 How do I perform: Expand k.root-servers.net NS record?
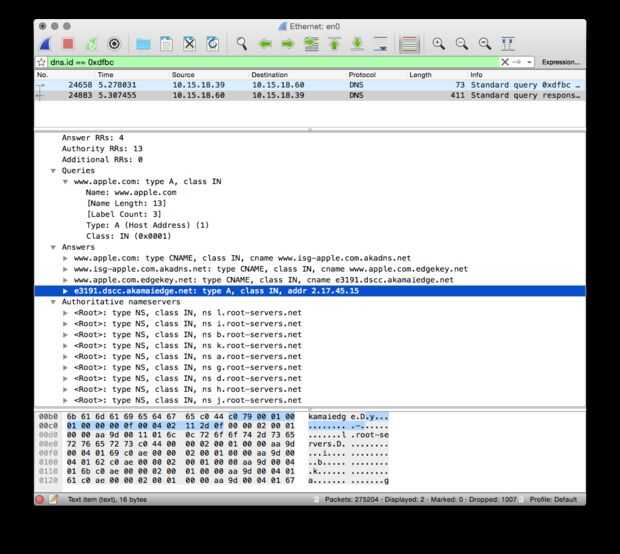[65, 346]
